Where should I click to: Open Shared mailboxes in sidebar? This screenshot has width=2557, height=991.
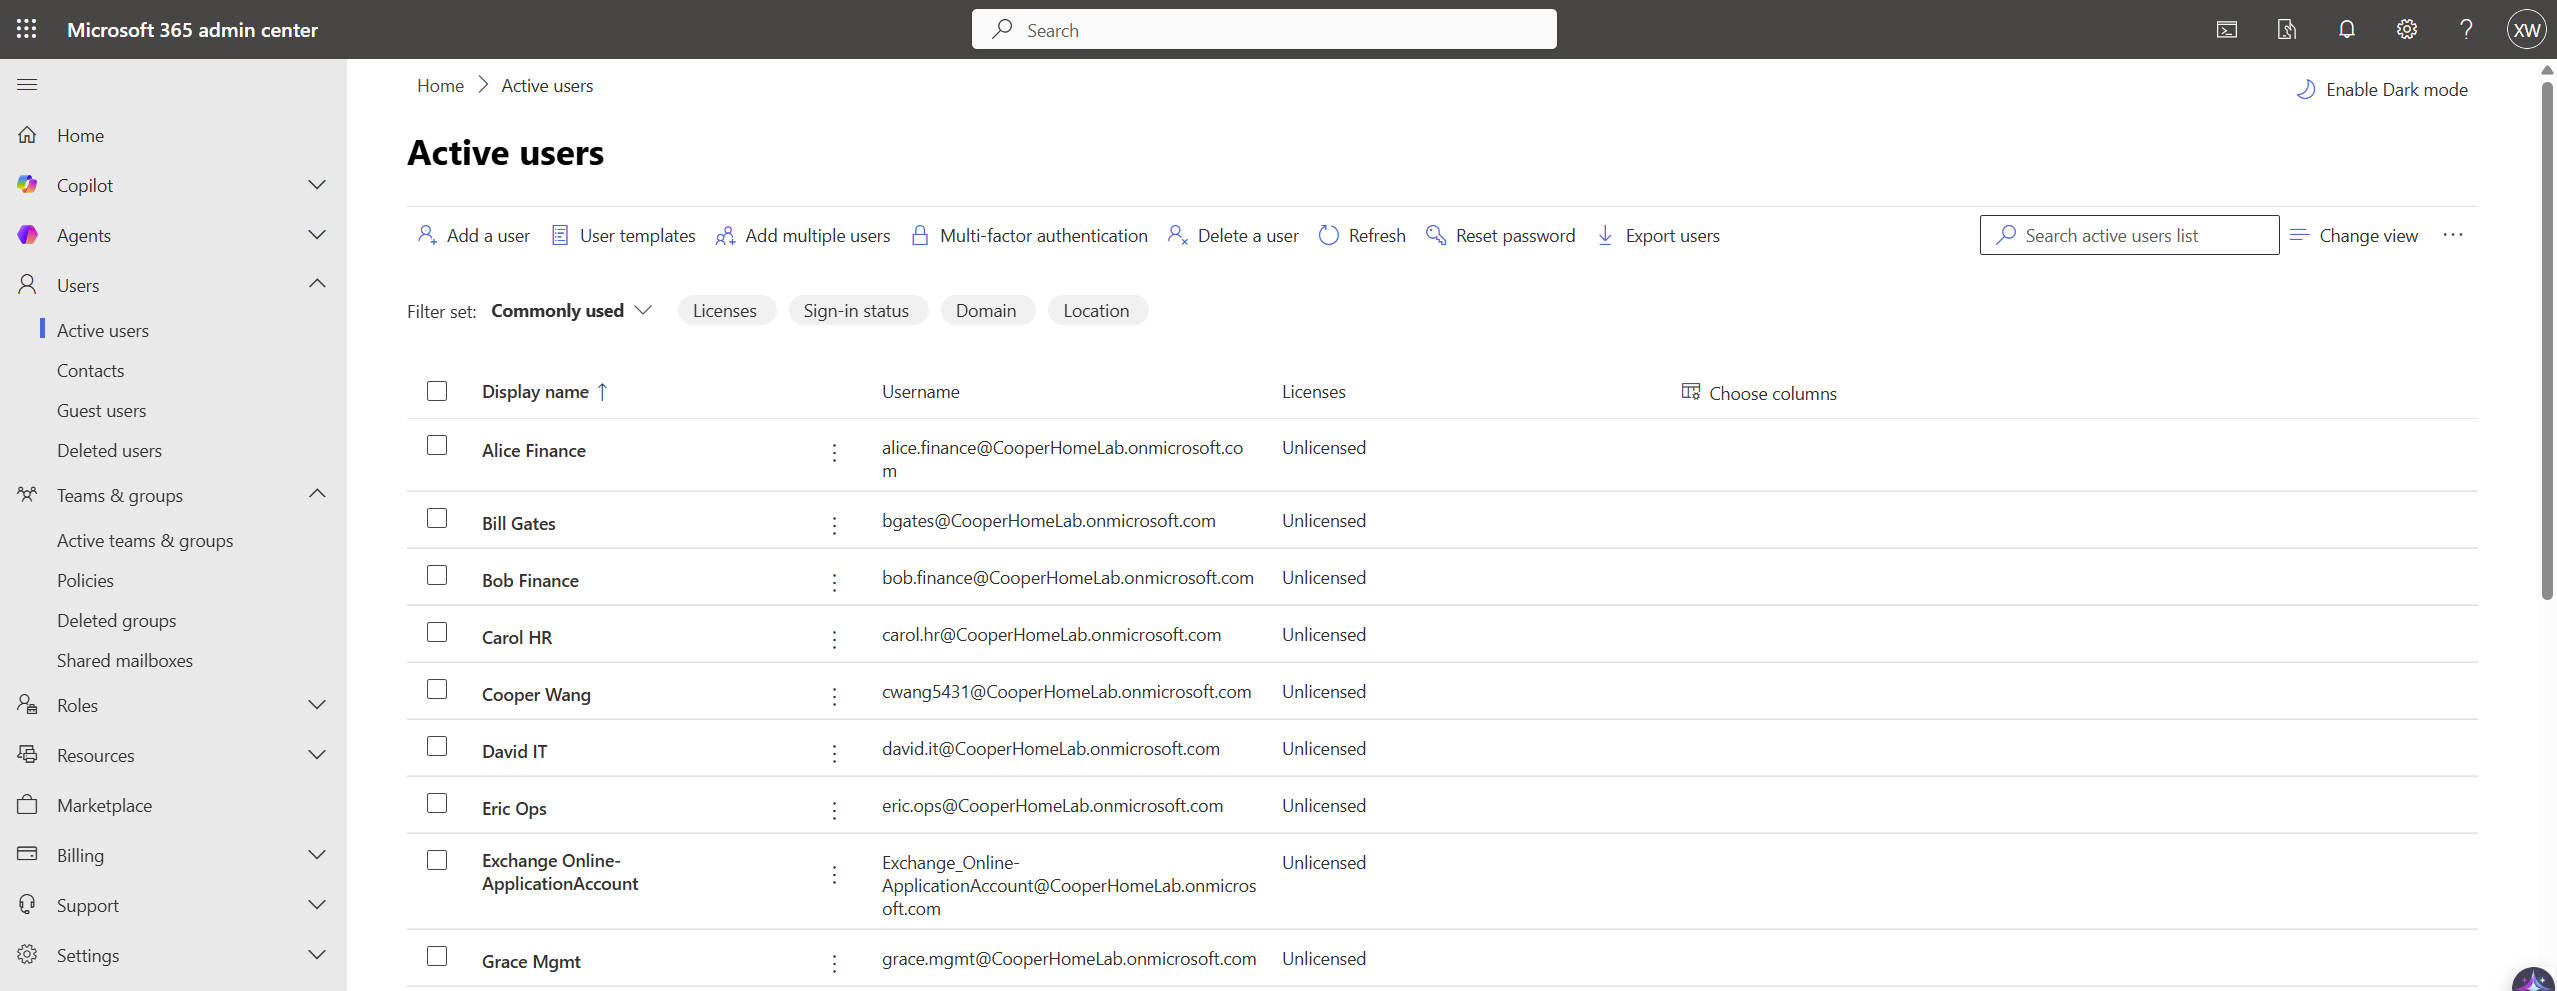point(124,661)
